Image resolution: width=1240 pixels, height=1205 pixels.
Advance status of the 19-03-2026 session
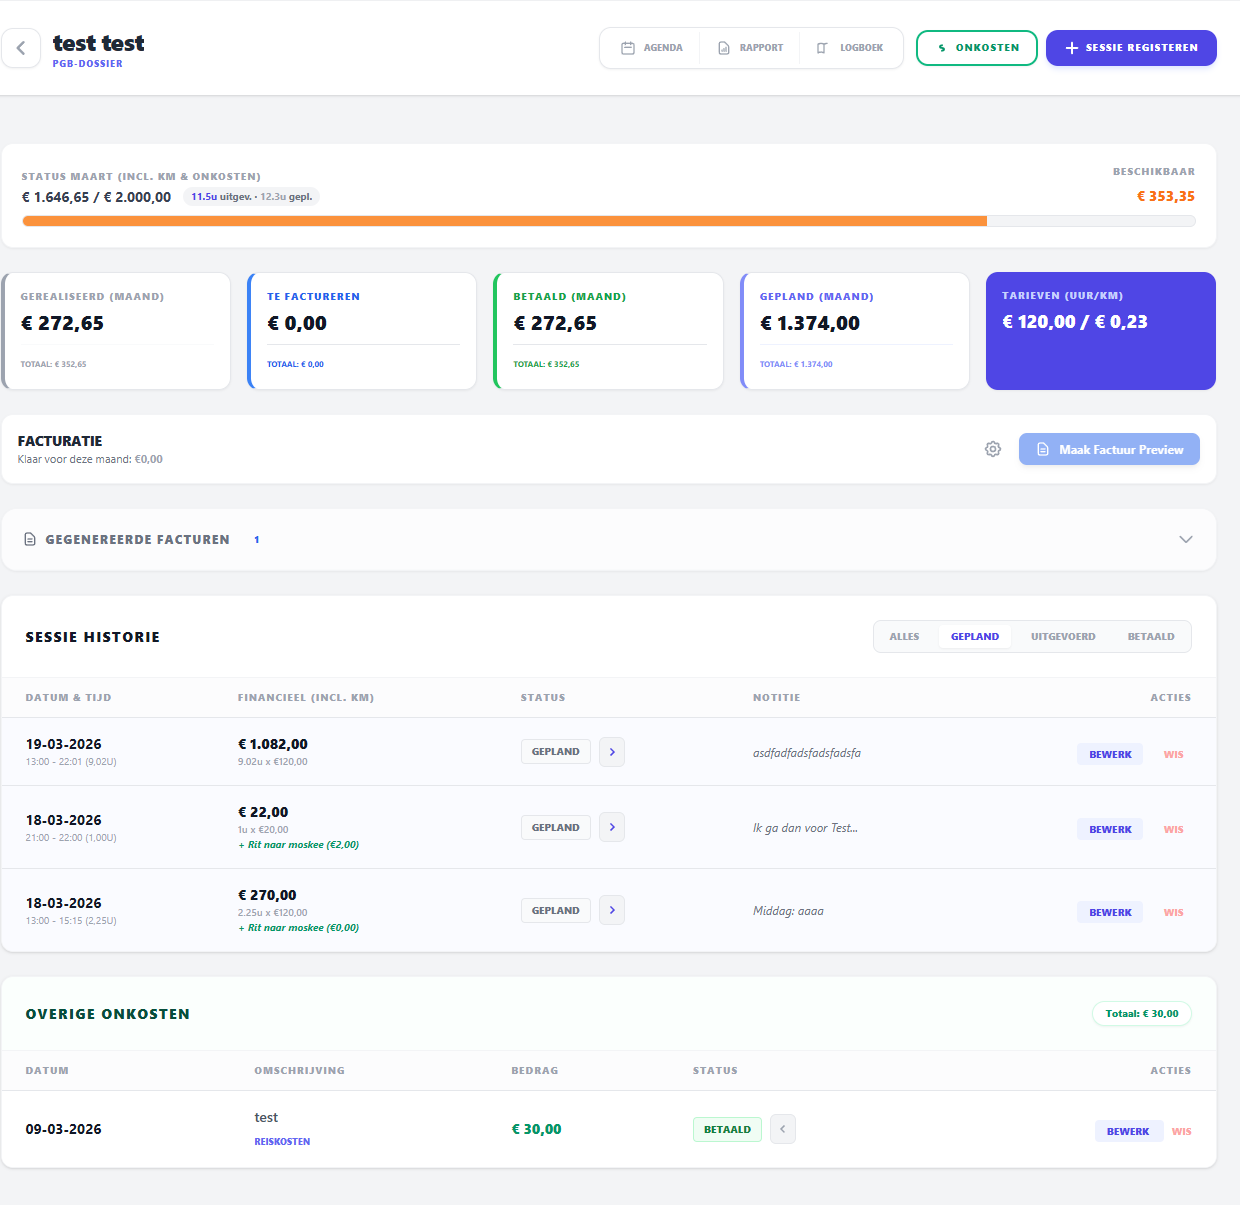click(612, 752)
